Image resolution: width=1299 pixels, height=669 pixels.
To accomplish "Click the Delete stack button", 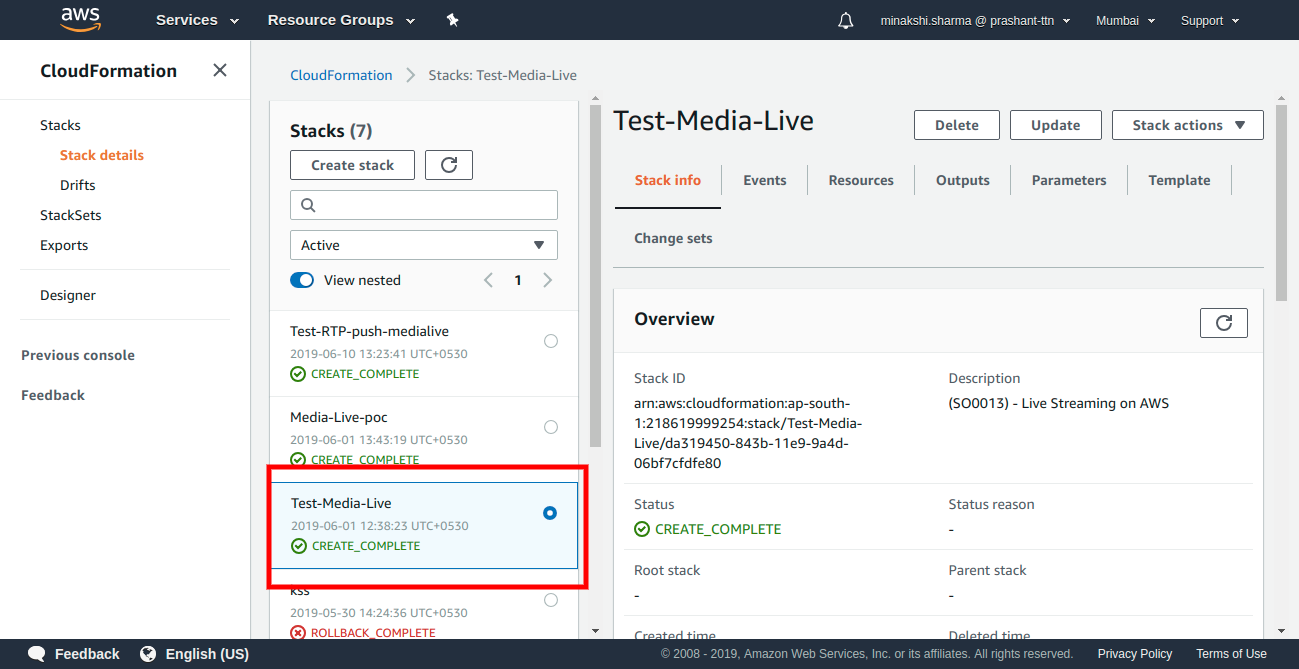I will (957, 125).
